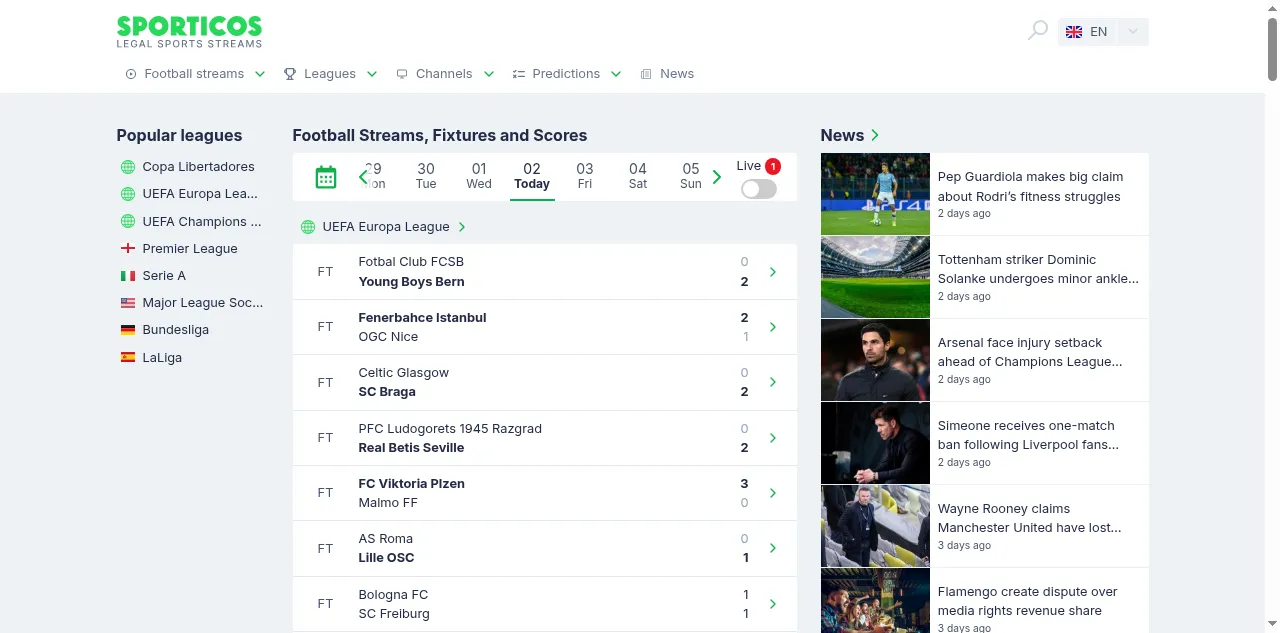Click the News menu newspaper icon
Viewport: 1280px width, 633px height.
(646, 74)
